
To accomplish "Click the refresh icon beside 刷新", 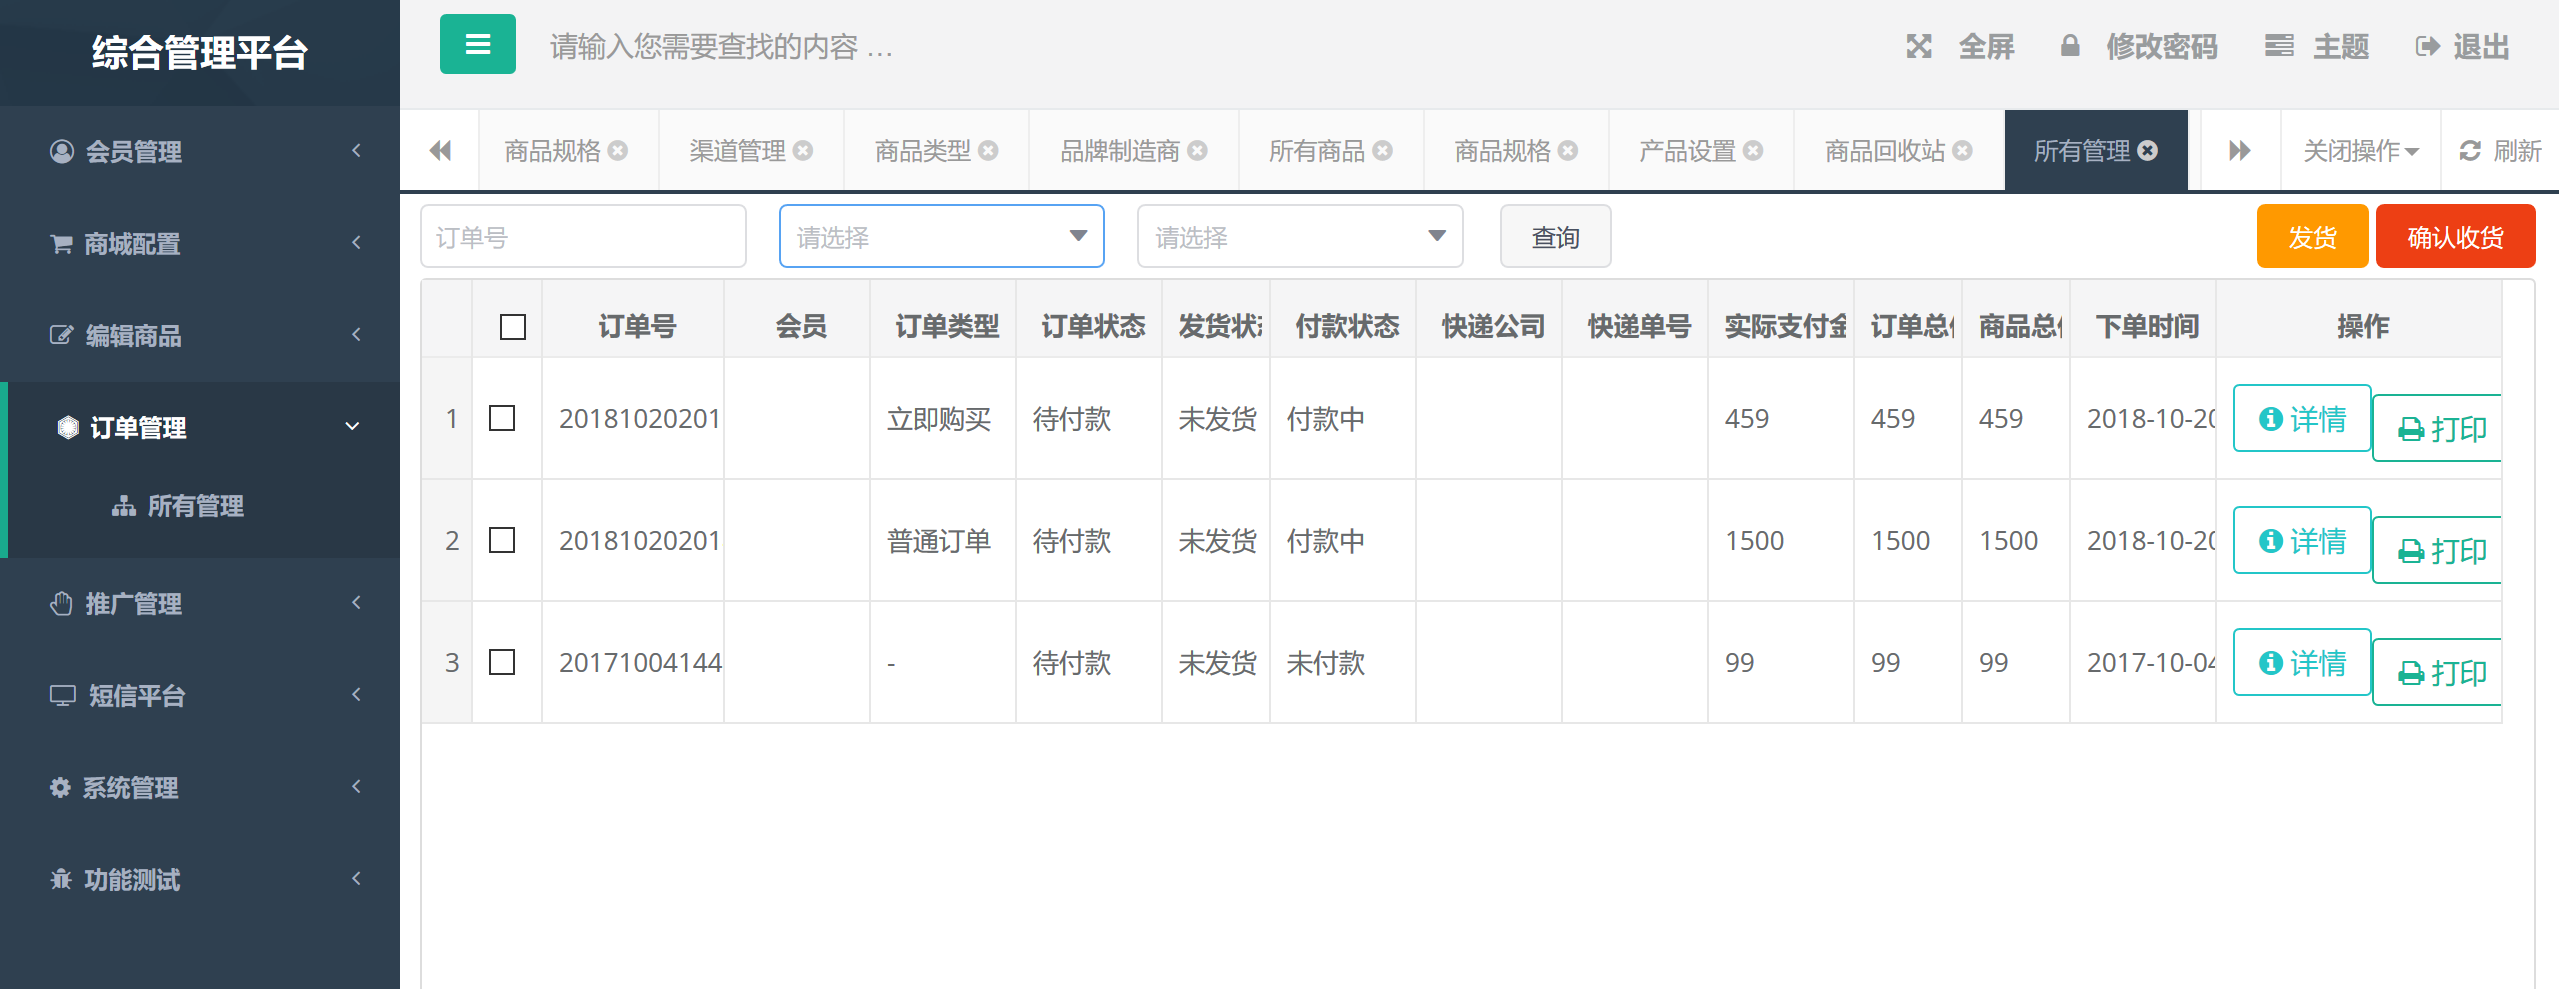I will pos(2468,149).
